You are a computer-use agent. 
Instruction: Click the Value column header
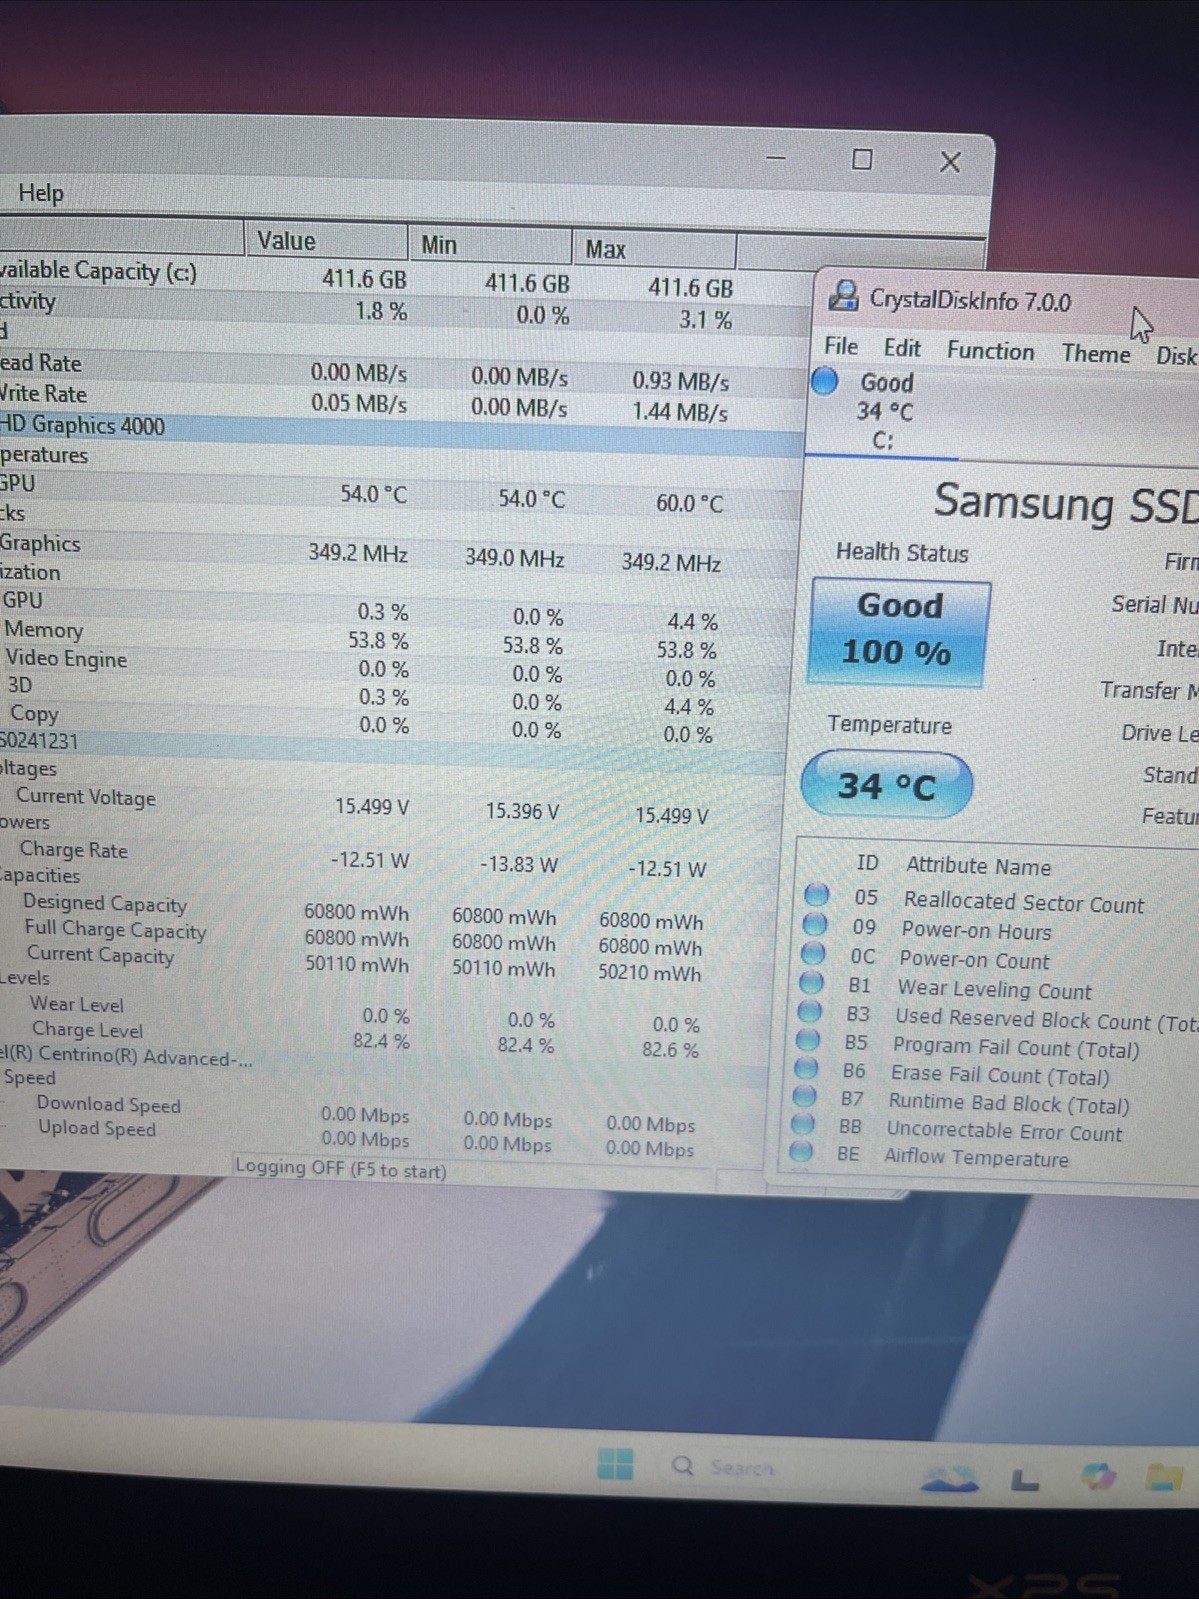click(x=326, y=240)
